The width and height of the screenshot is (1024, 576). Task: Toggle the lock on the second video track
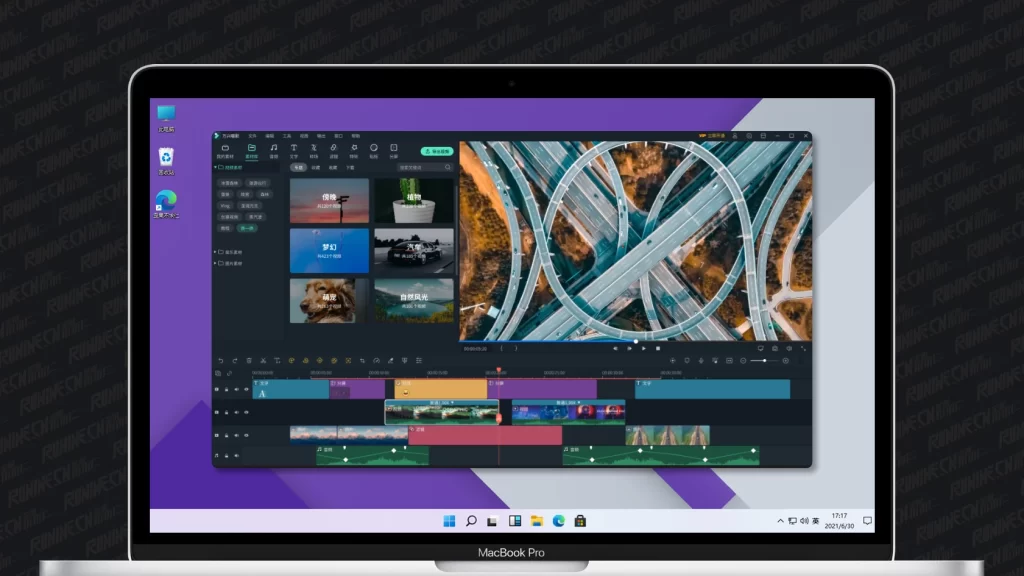point(227,413)
